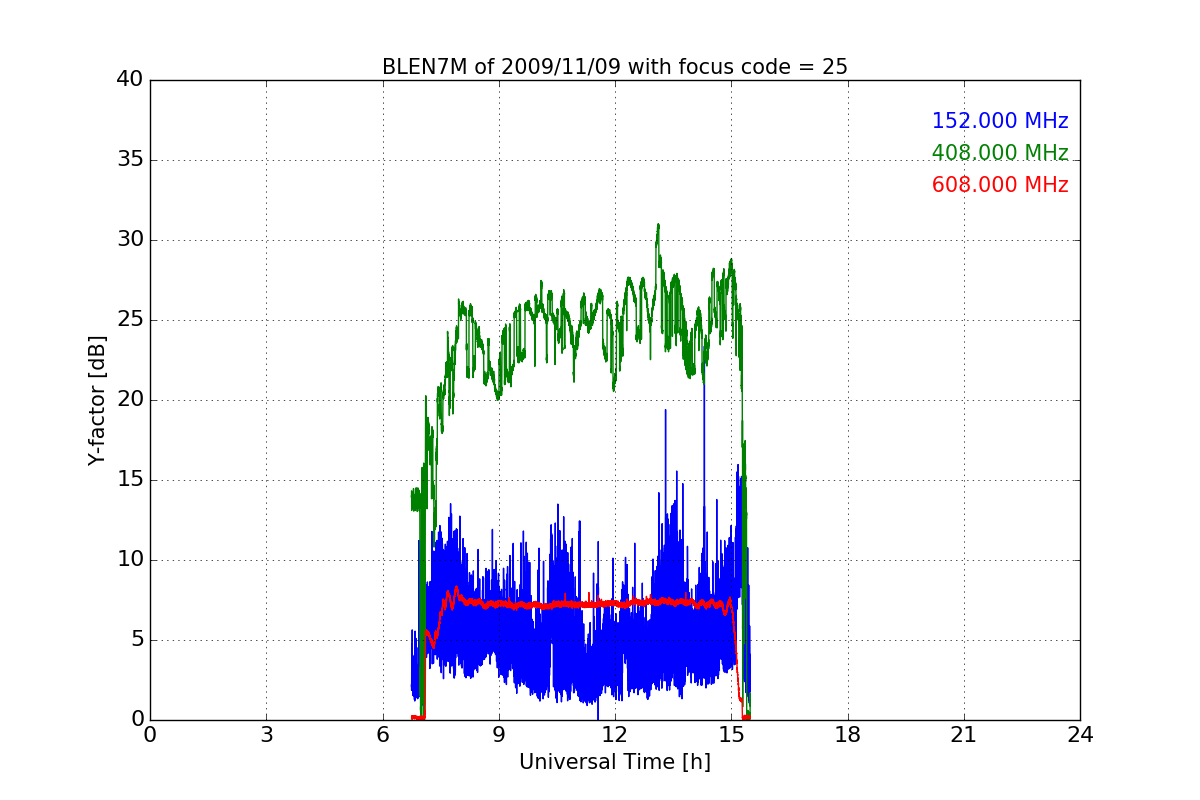Select the x-axis tick label 12
This screenshot has width=1200, height=800.
coord(615,735)
